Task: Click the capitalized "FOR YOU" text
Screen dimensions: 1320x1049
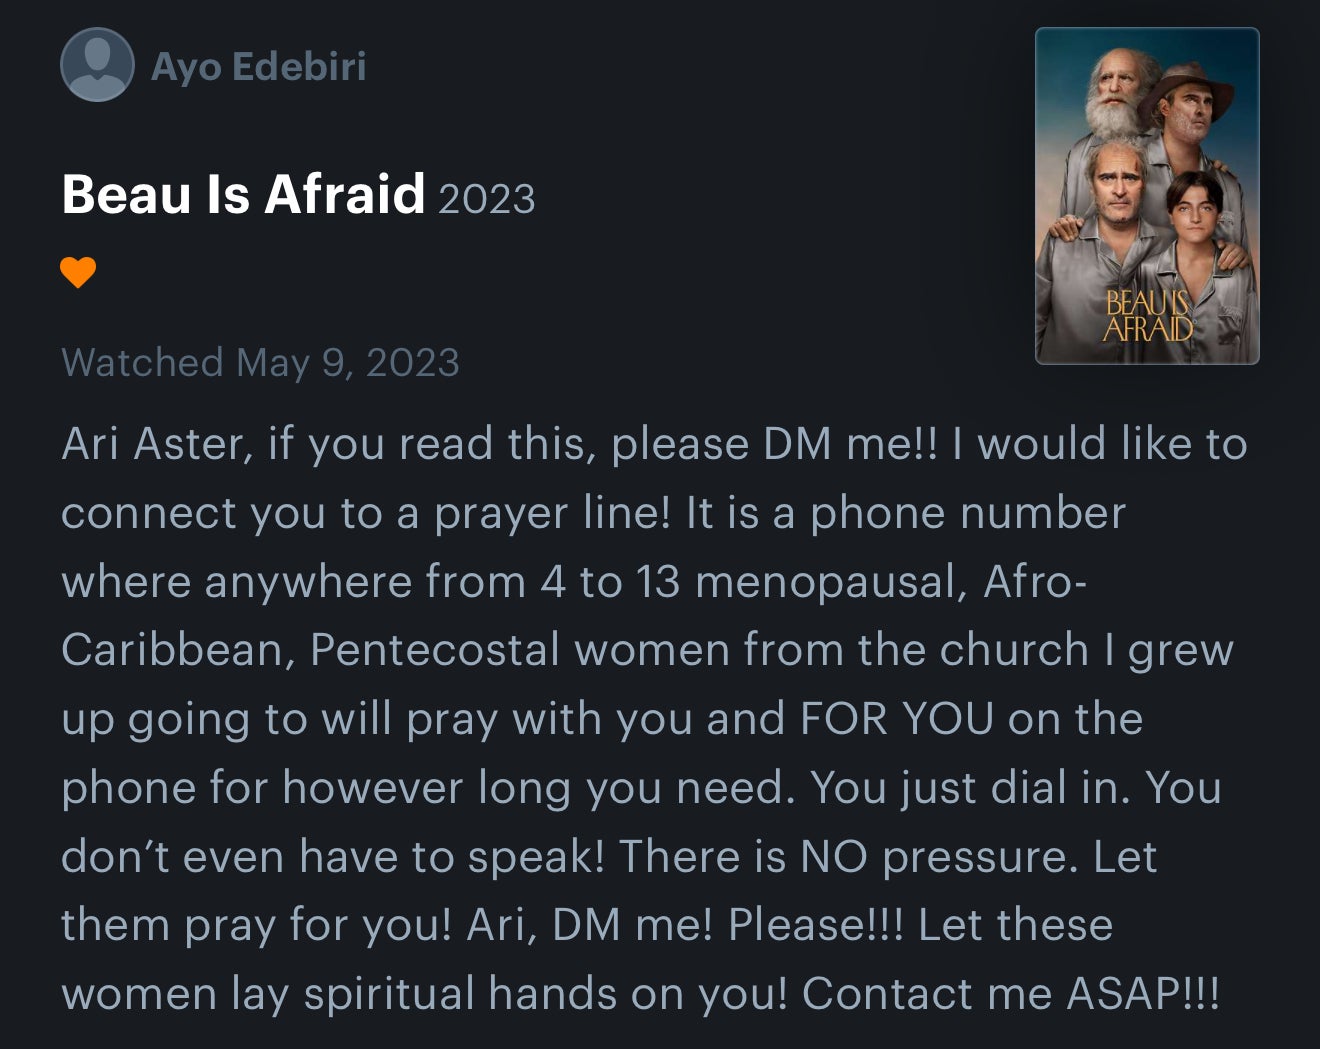Action: [x=896, y=719]
